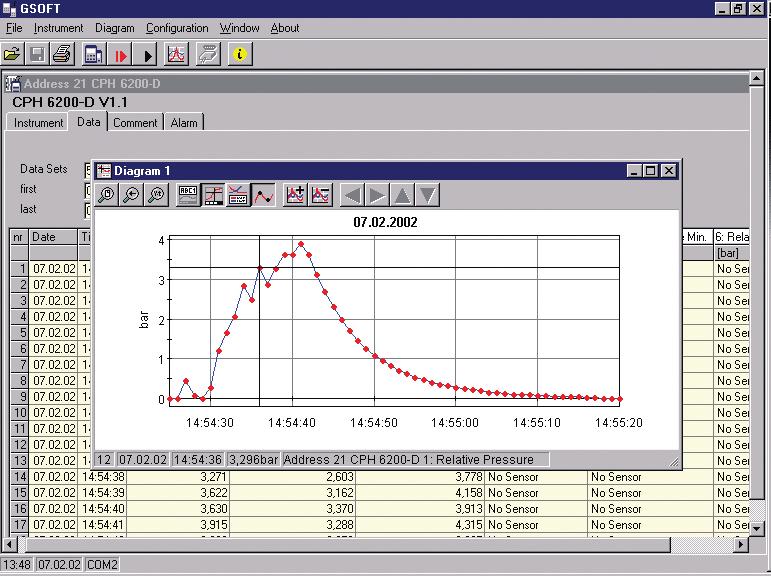Click the peak data point of the curve
The height and width of the screenshot is (576, 771).
(x=301, y=244)
